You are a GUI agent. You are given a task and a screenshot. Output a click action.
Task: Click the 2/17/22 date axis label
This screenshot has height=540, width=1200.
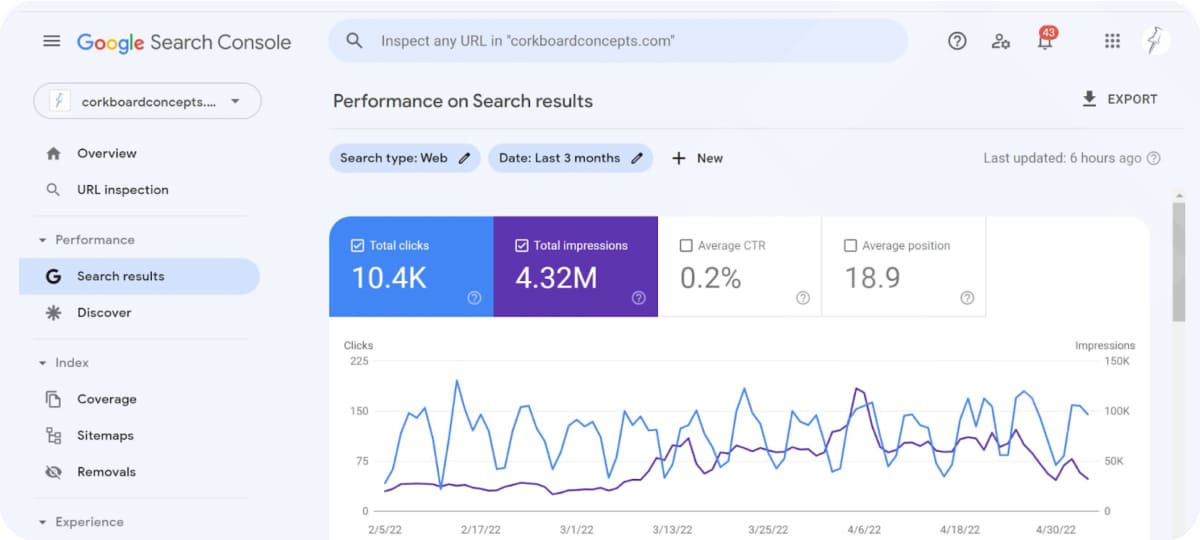point(480,530)
